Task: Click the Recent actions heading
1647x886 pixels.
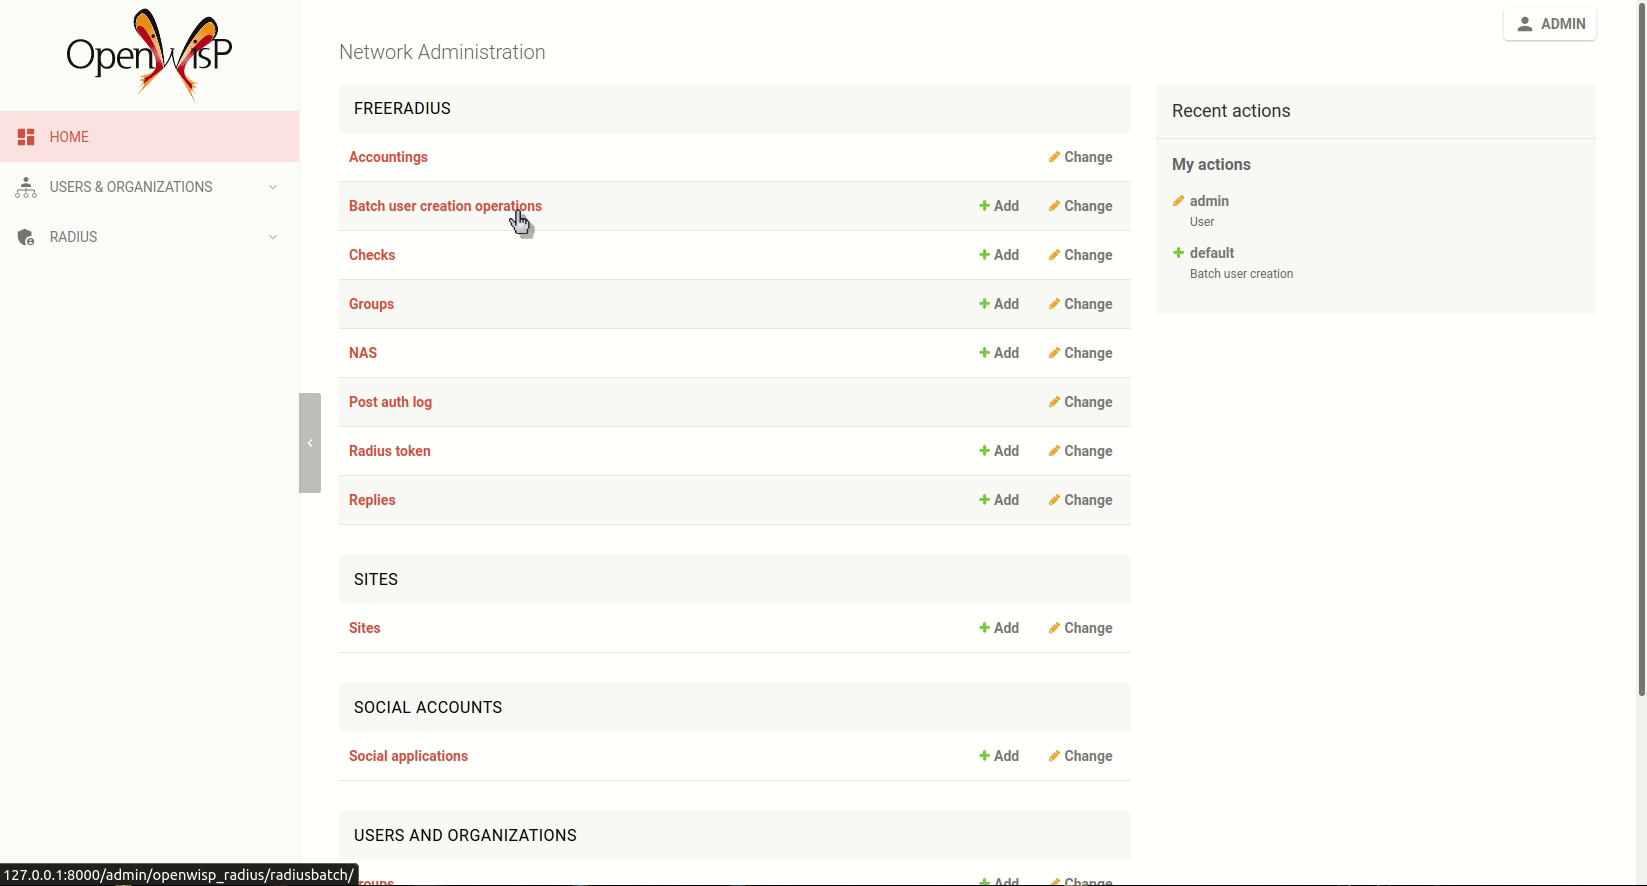Action: point(1231,111)
